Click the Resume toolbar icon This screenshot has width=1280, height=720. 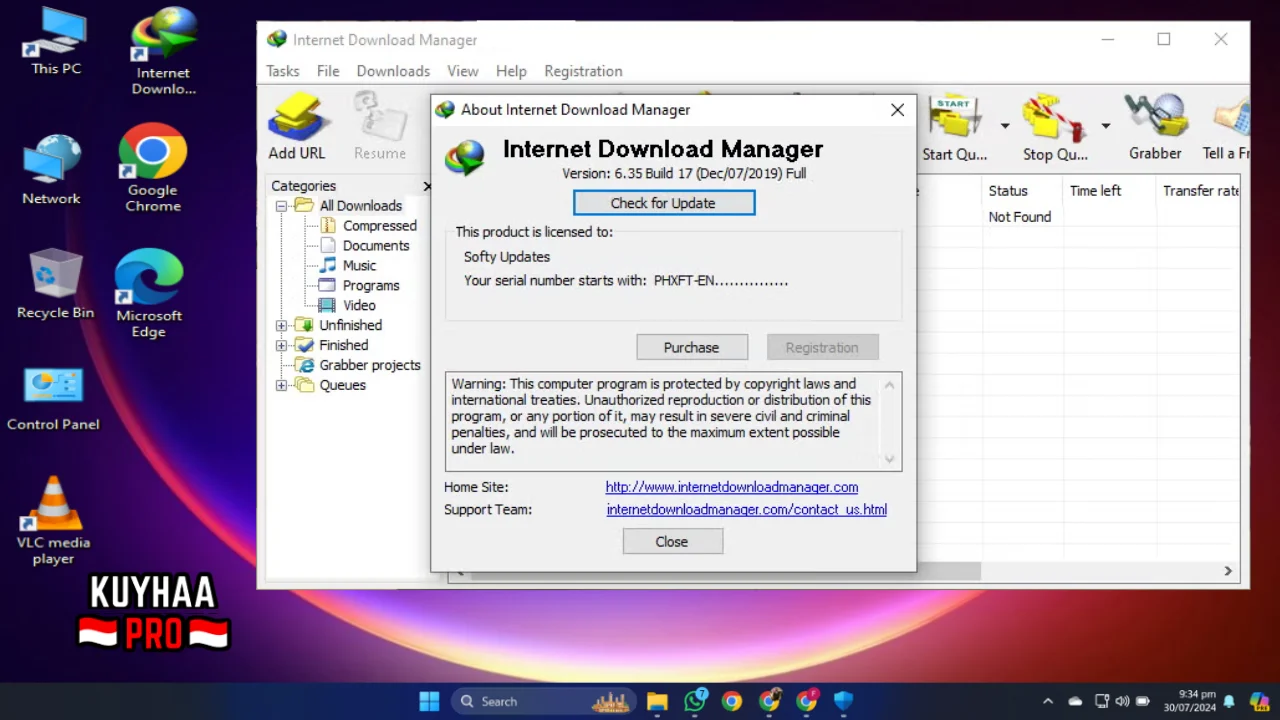click(380, 126)
